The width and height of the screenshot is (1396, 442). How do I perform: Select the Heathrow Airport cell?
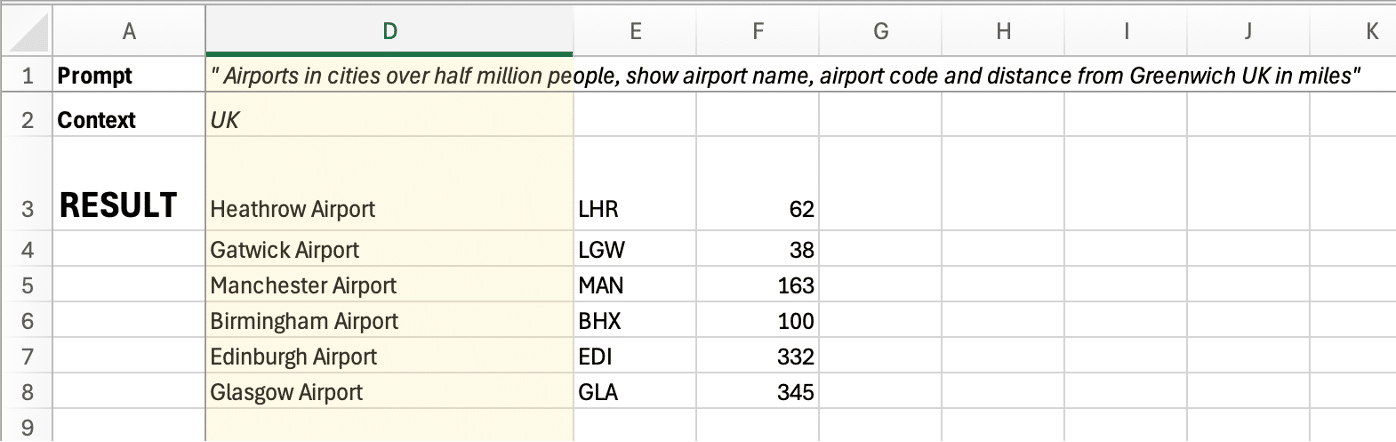389,209
